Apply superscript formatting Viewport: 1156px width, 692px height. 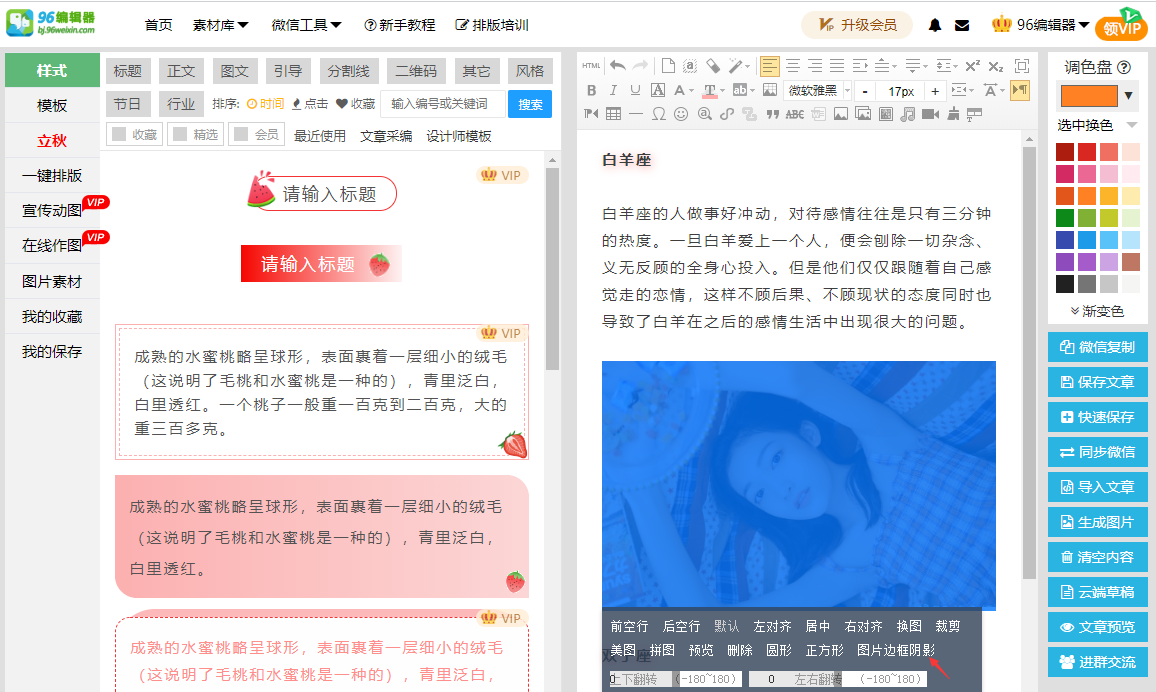tap(972, 66)
